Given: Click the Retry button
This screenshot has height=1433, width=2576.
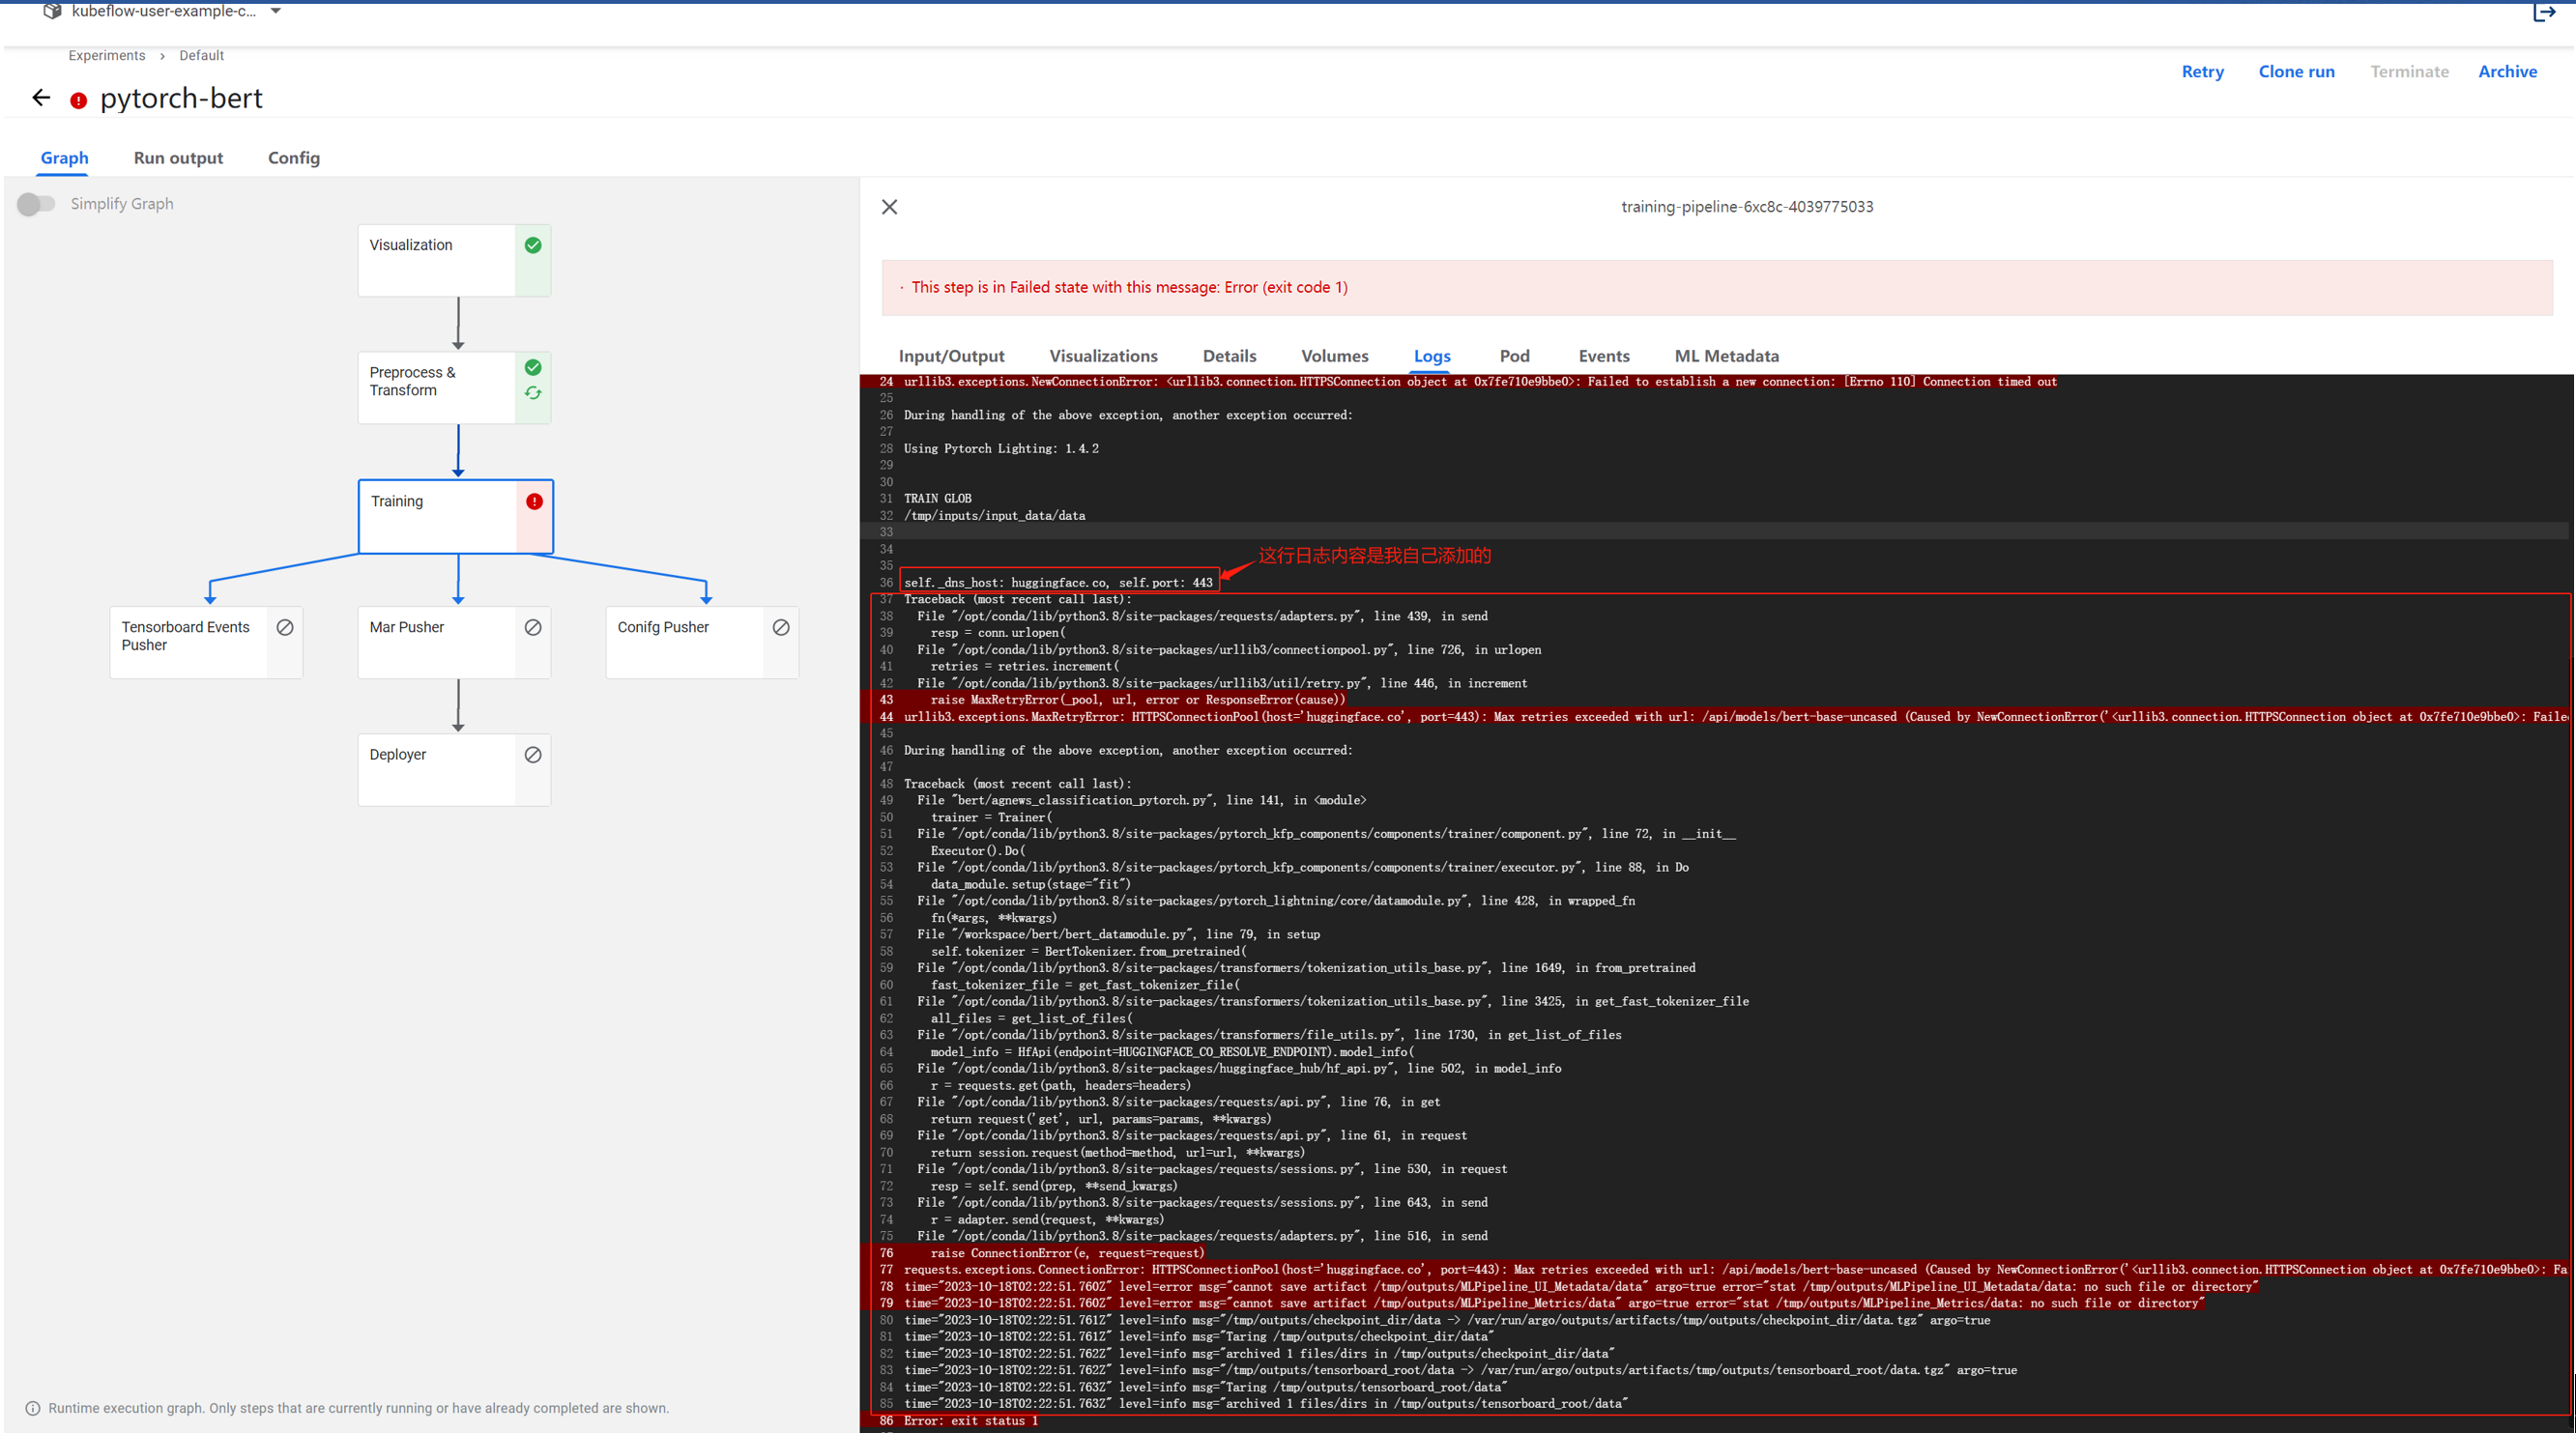Looking at the screenshot, I should [2202, 72].
